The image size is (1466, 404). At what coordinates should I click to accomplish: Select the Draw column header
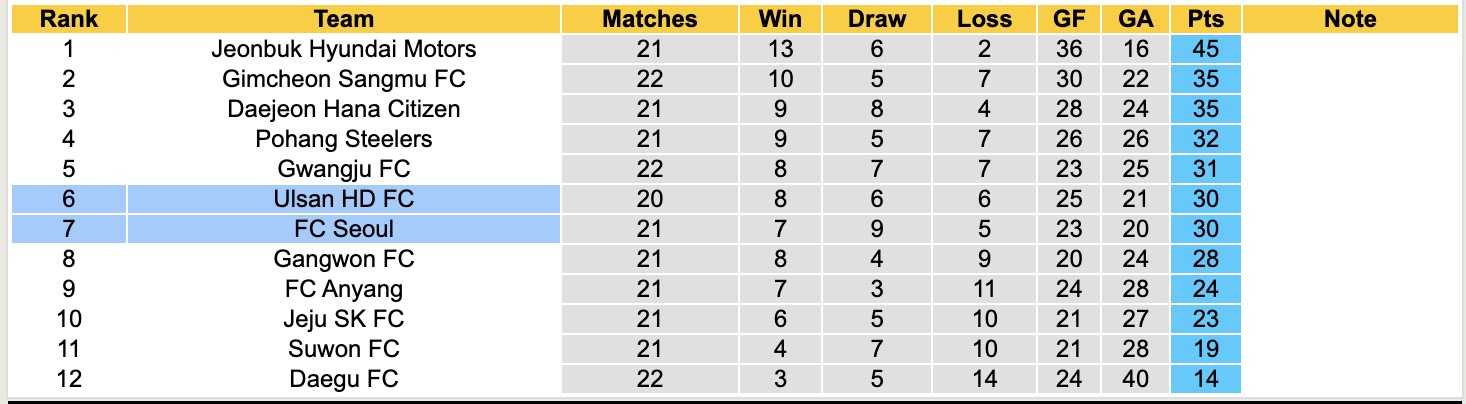(x=877, y=19)
